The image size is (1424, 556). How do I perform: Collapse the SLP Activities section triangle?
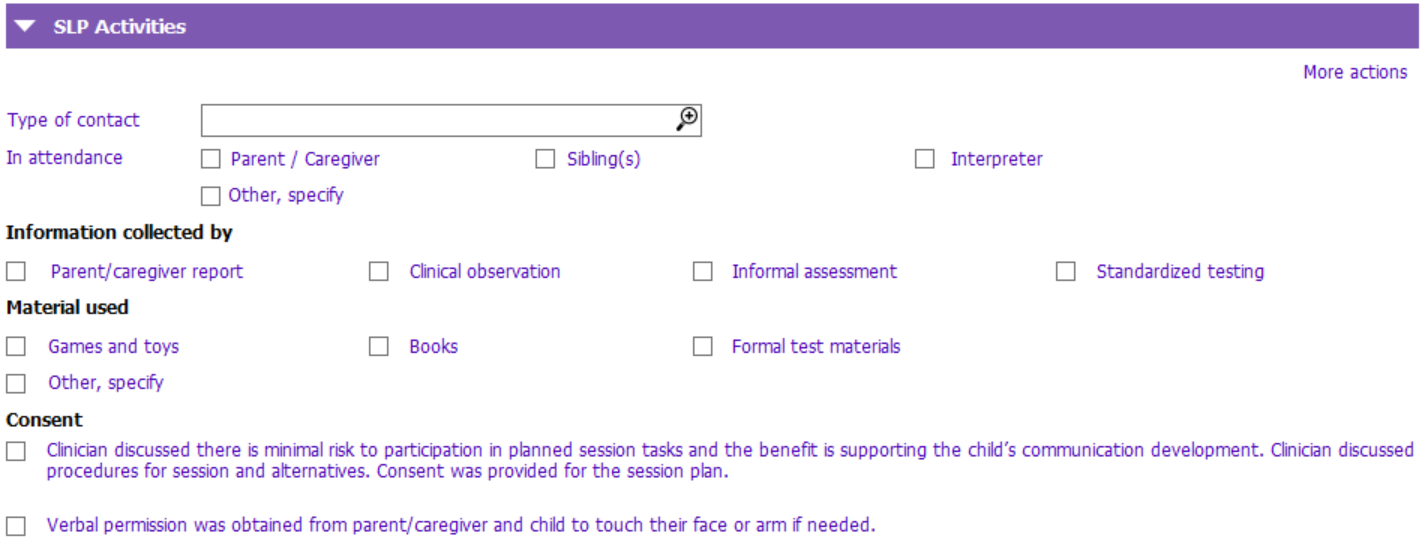tap(25, 27)
